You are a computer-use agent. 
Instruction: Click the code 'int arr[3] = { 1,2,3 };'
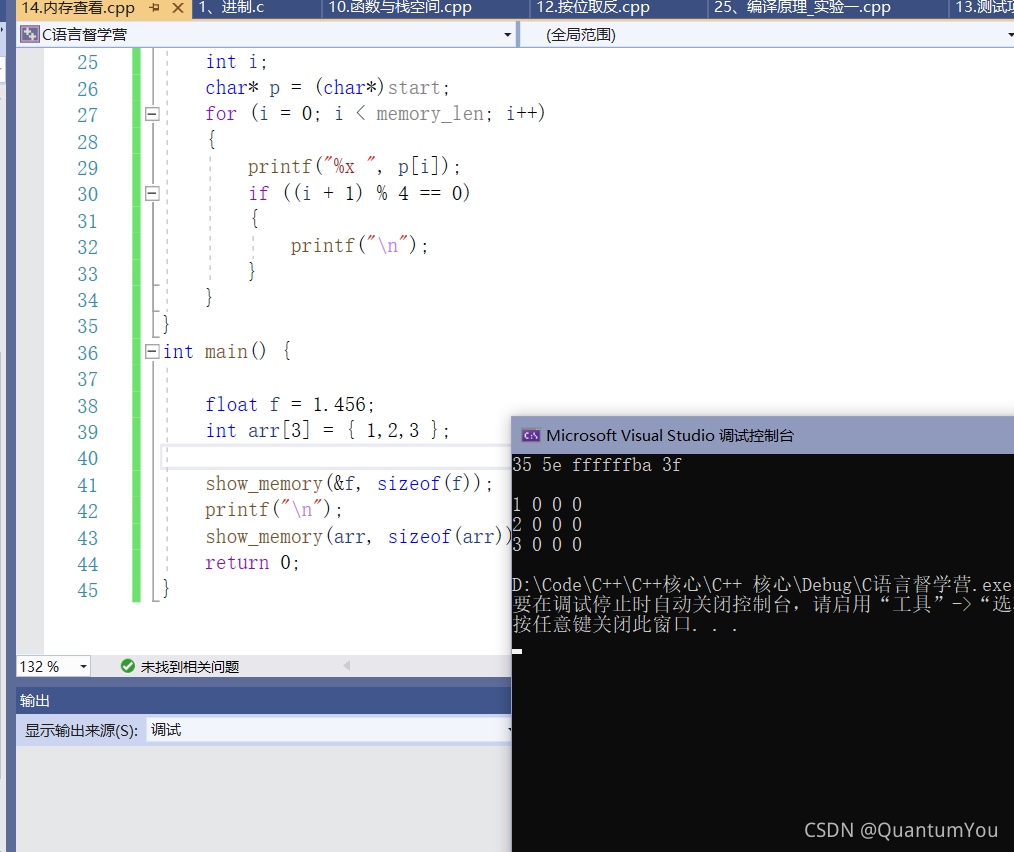327,431
